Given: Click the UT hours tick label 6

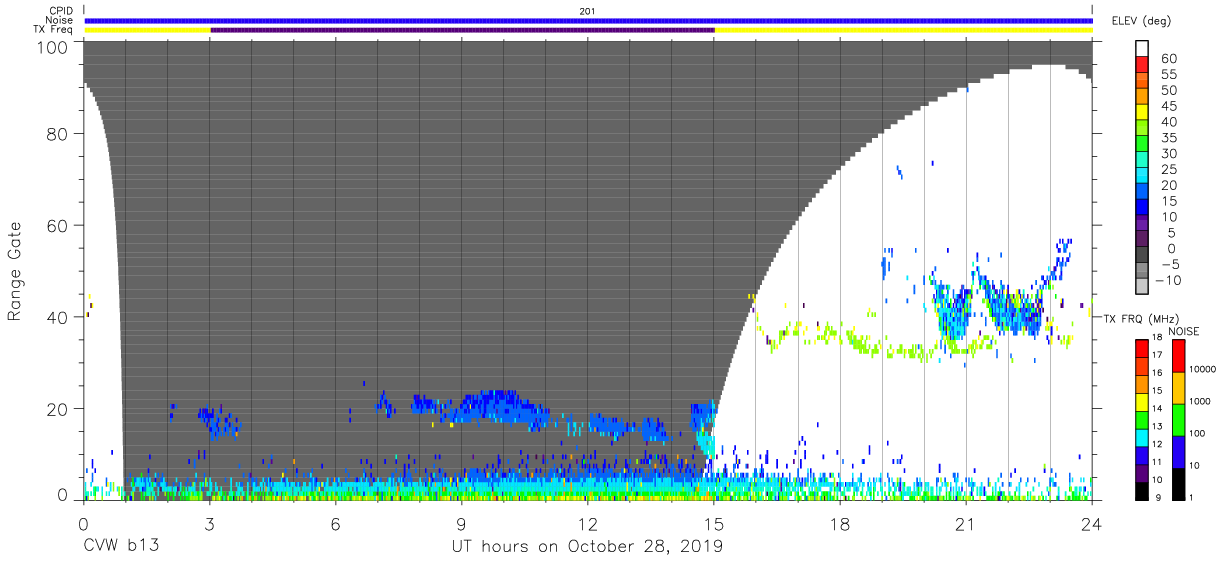Looking at the screenshot, I should tap(335, 524).
